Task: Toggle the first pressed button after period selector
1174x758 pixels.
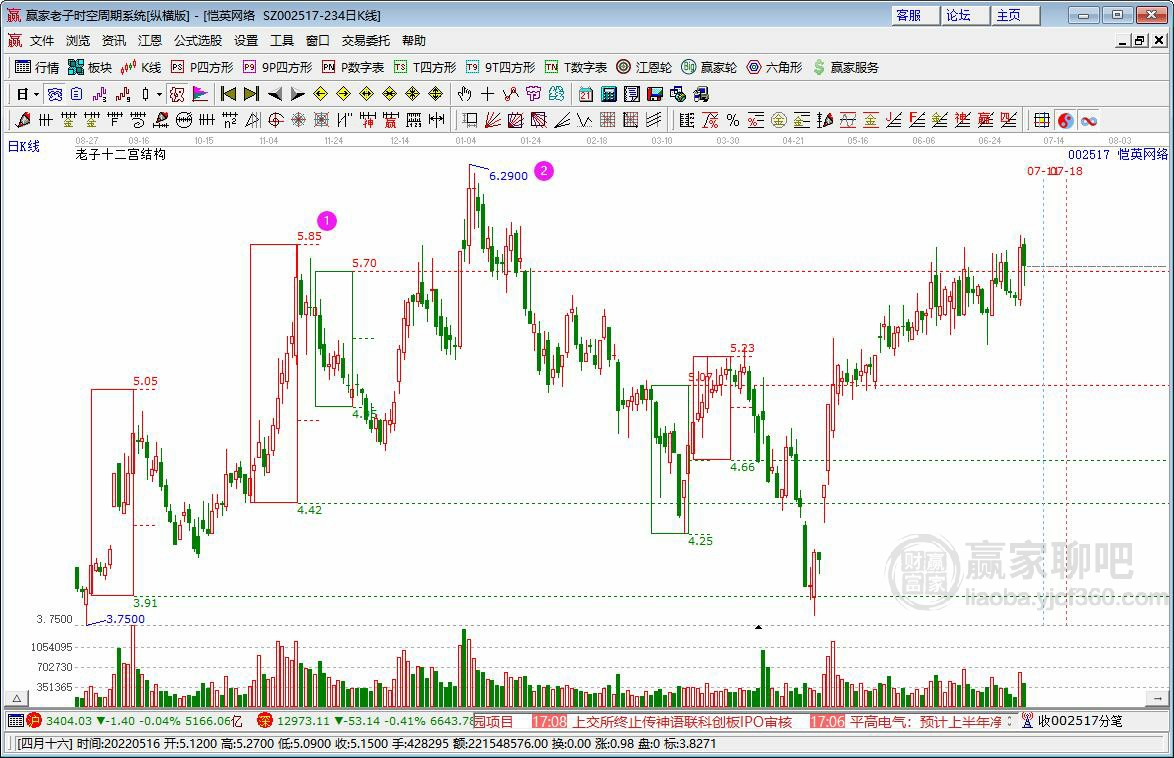Action: tap(55, 94)
